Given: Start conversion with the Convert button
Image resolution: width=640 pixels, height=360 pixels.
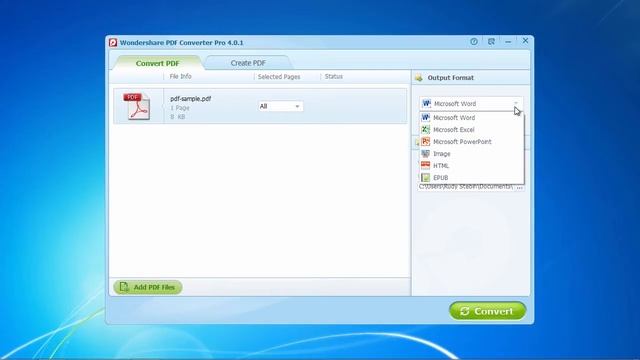Looking at the screenshot, I should 487,311.
